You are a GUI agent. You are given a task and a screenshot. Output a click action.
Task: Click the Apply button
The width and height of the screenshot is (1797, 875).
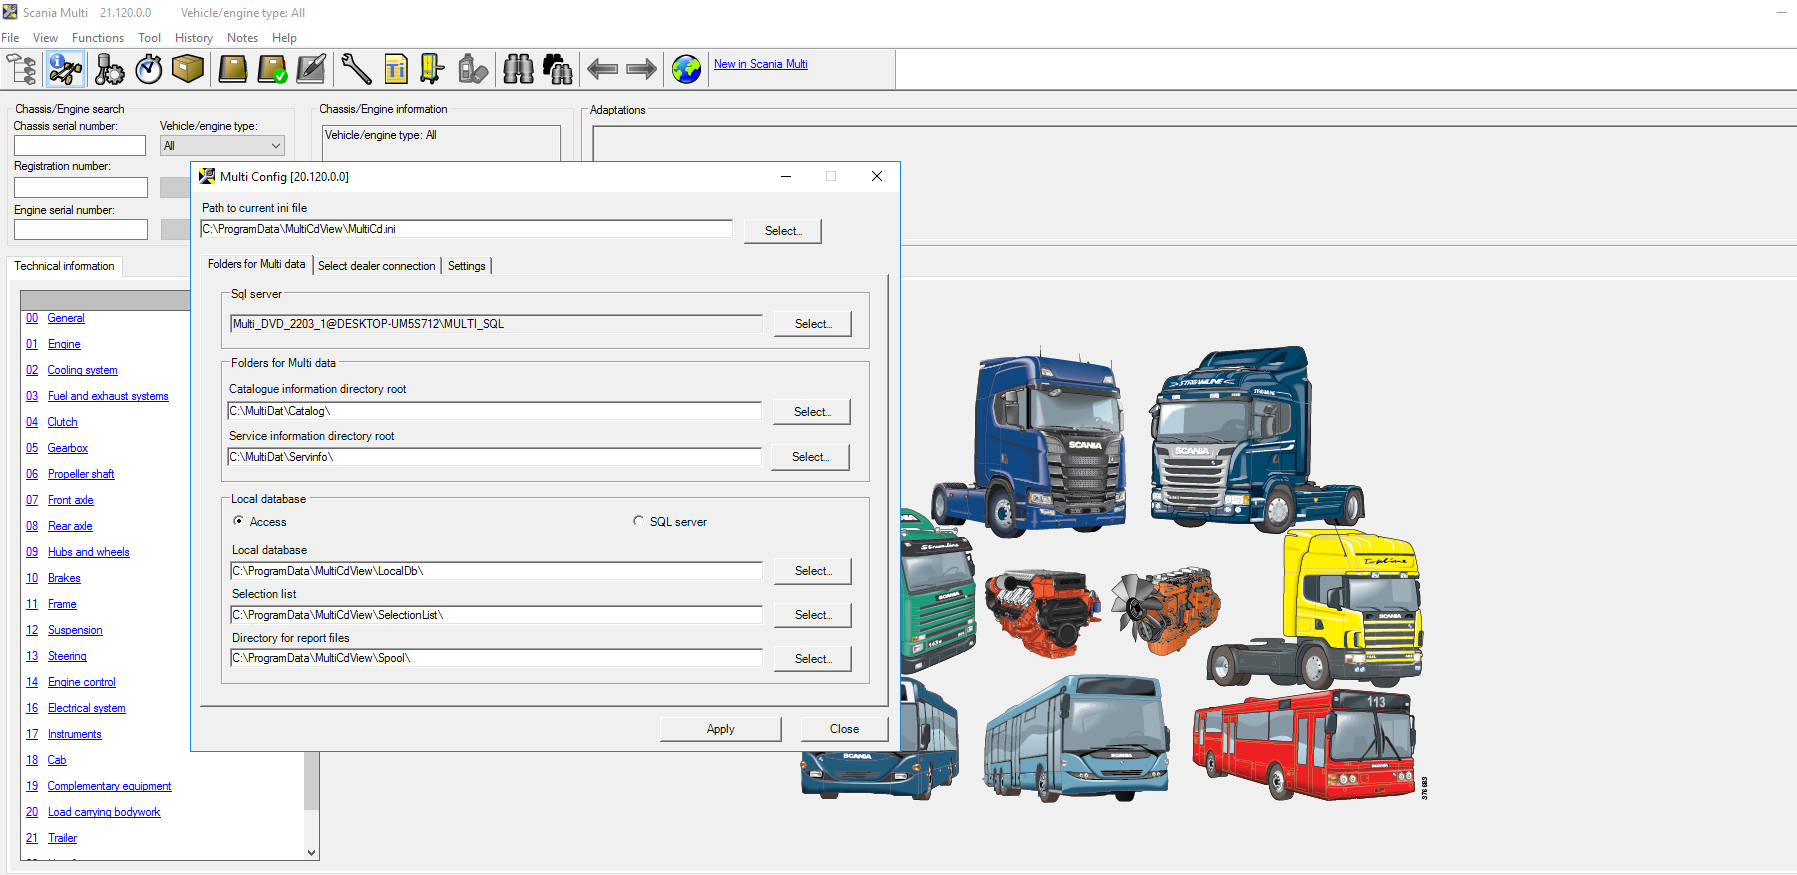[x=720, y=729]
